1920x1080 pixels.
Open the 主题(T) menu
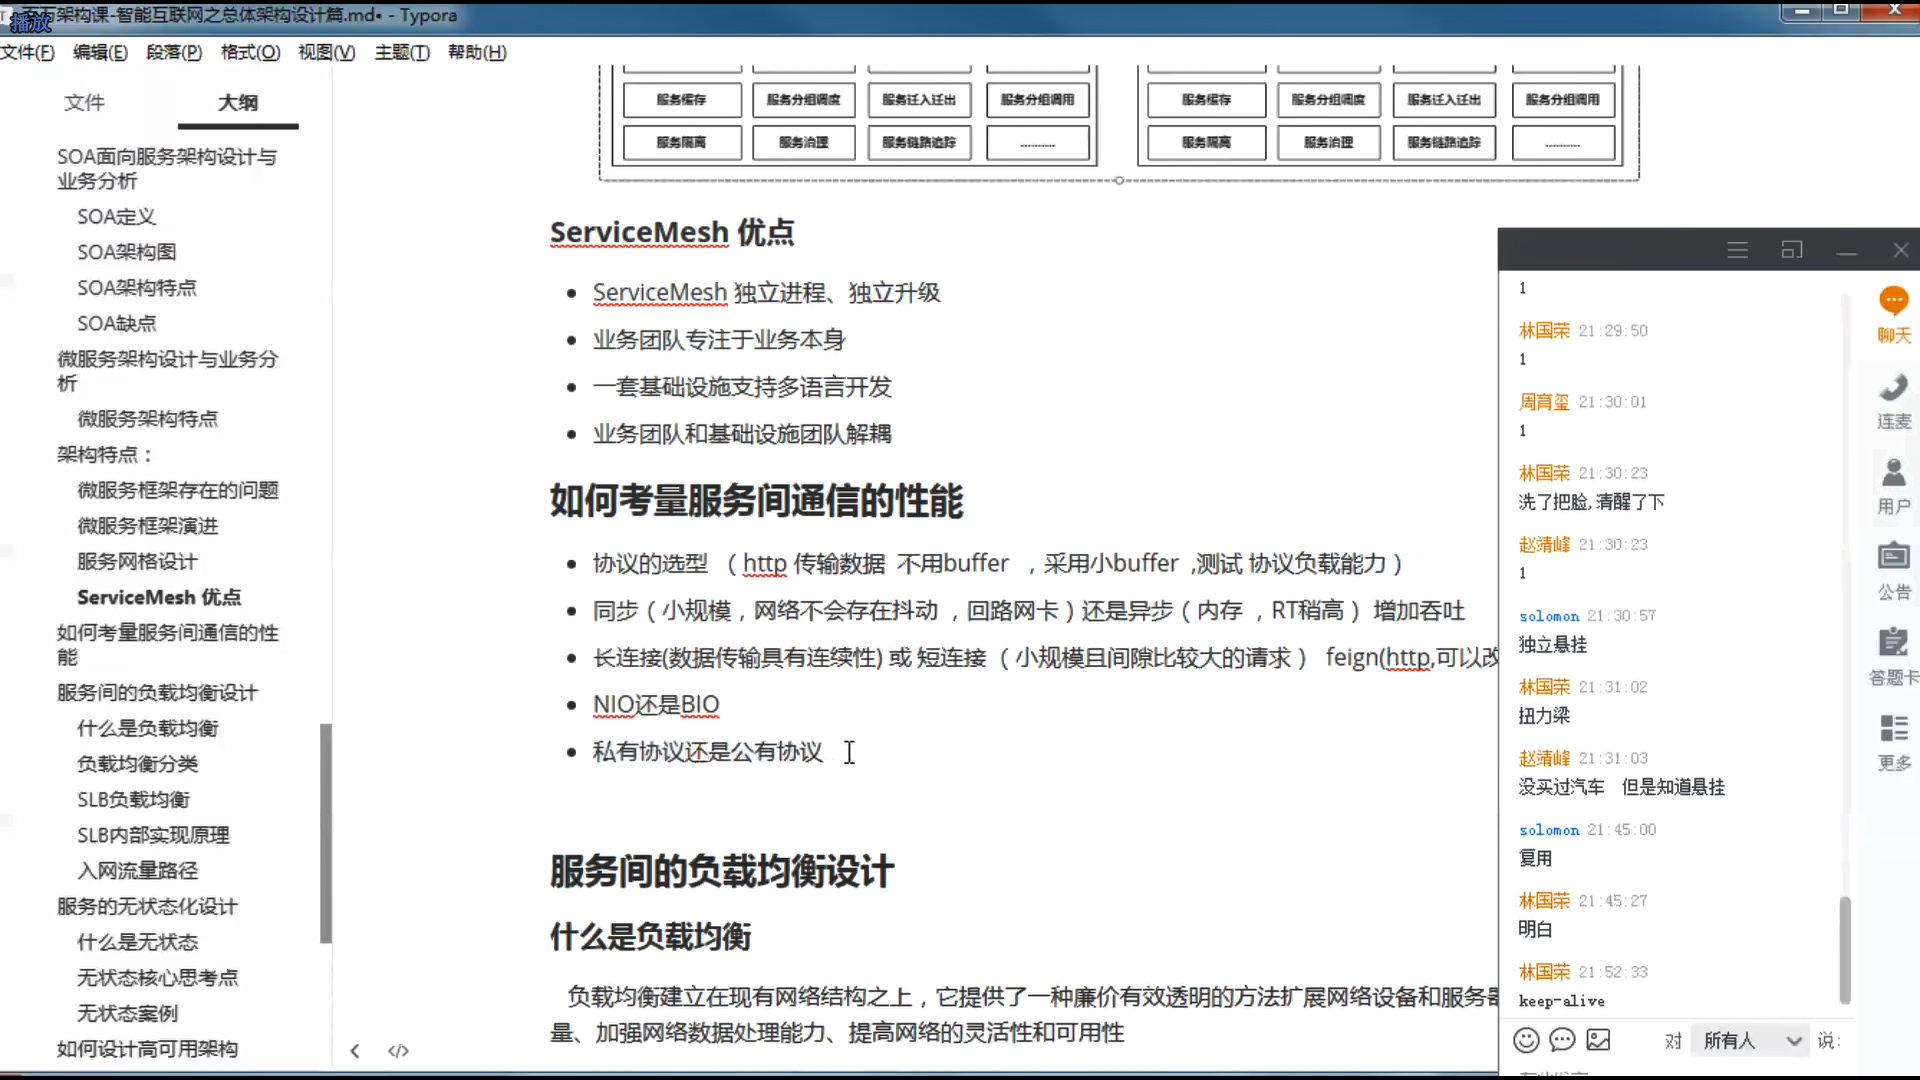click(402, 52)
